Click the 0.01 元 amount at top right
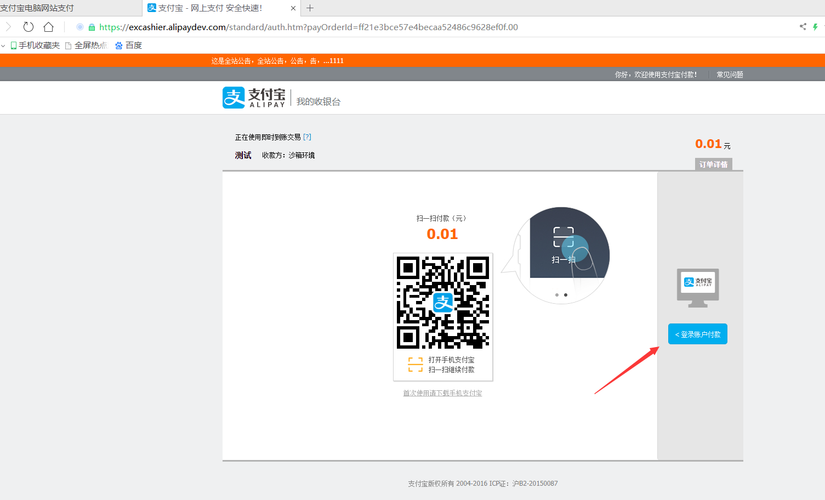This screenshot has width=825, height=500. pos(712,144)
